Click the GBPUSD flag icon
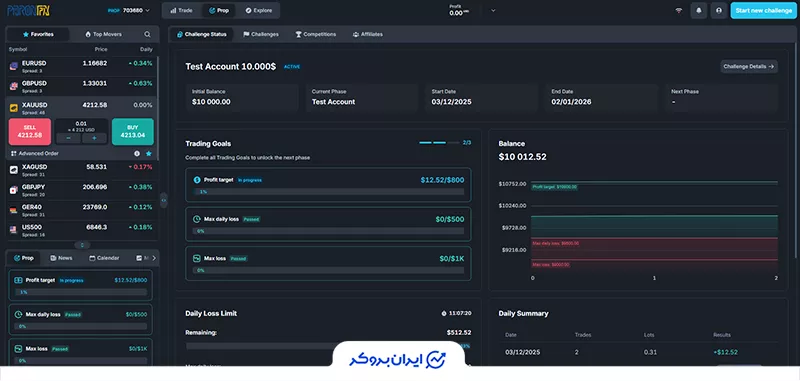Image resolution: width=800 pixels, height=381 pixels. pos(14,86)
